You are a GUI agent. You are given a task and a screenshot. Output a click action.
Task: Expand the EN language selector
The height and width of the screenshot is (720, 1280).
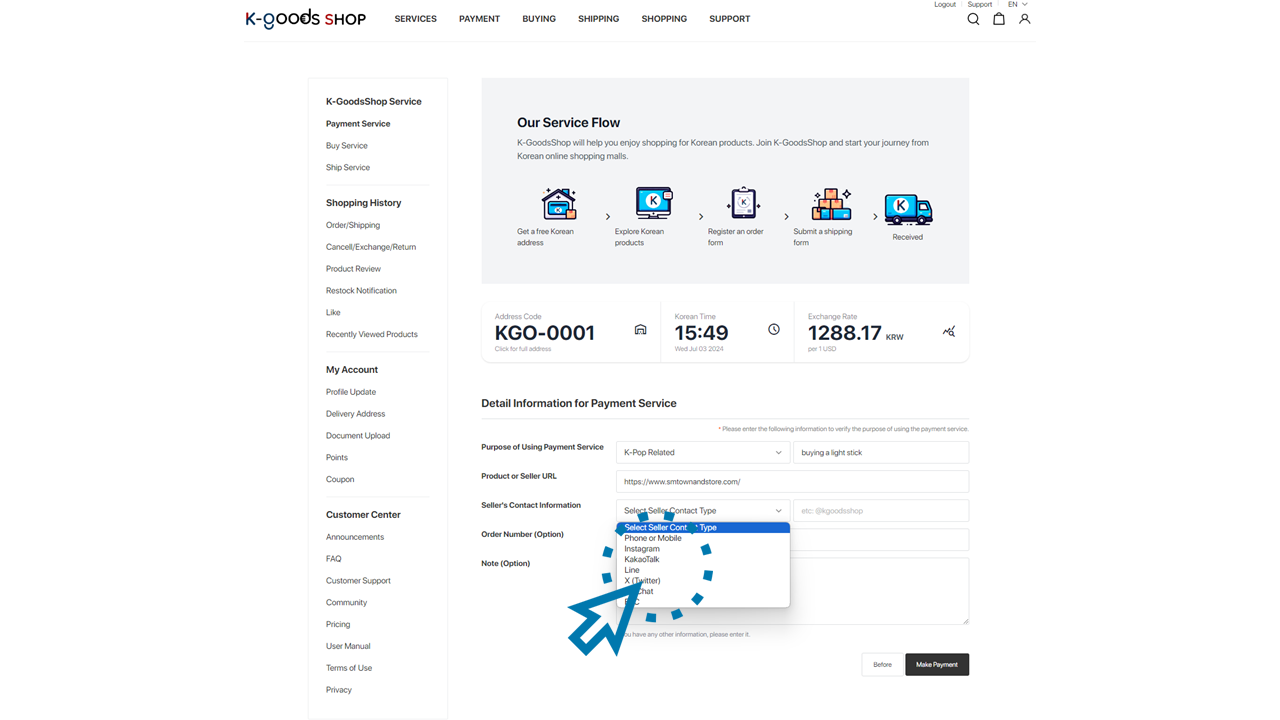(x=1017, y=5)
